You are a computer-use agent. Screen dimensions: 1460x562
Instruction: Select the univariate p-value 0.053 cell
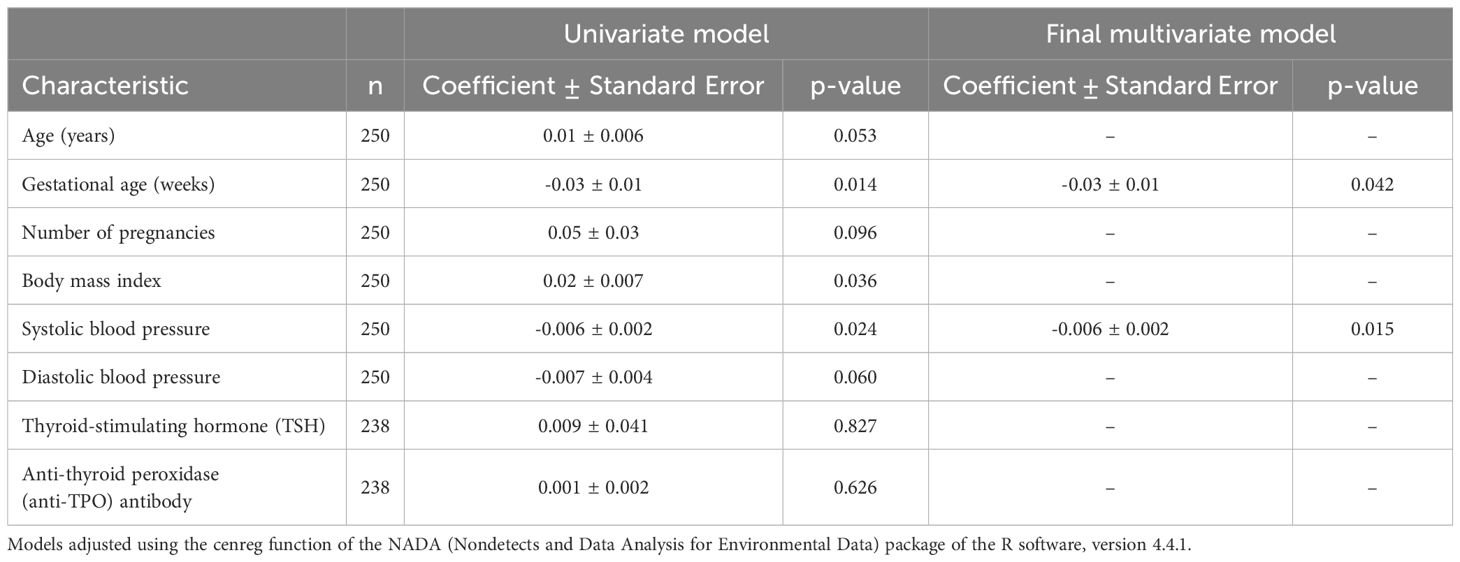pos(855,136)
